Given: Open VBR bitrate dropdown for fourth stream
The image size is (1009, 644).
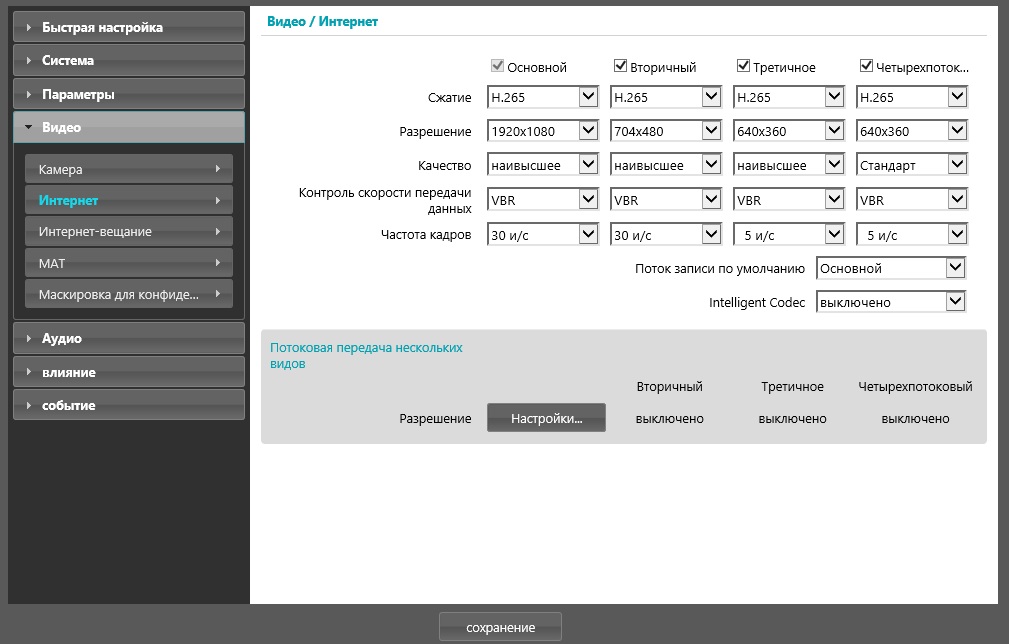Looking at the screenshot, I should pyautogui.click(x=912, y=200).
